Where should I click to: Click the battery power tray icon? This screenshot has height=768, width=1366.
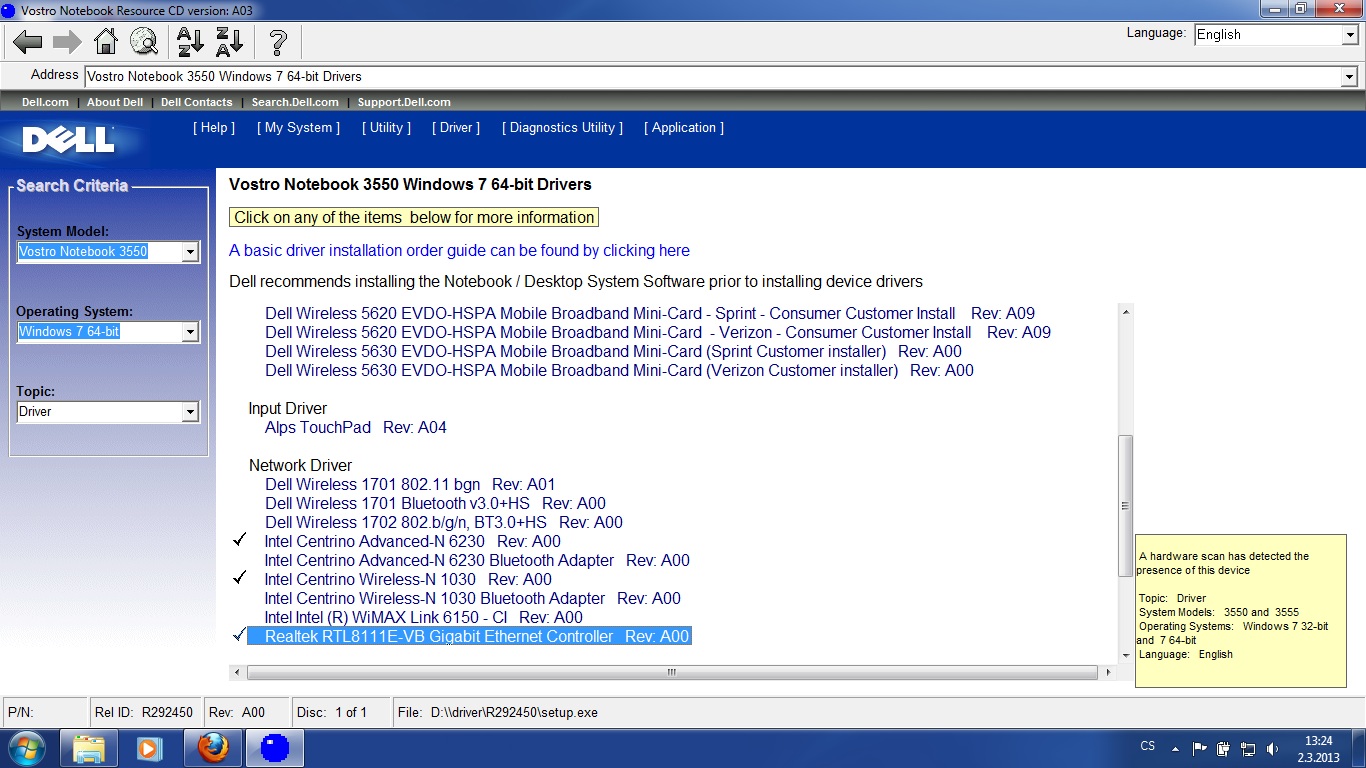click(x=1224, y=748)
